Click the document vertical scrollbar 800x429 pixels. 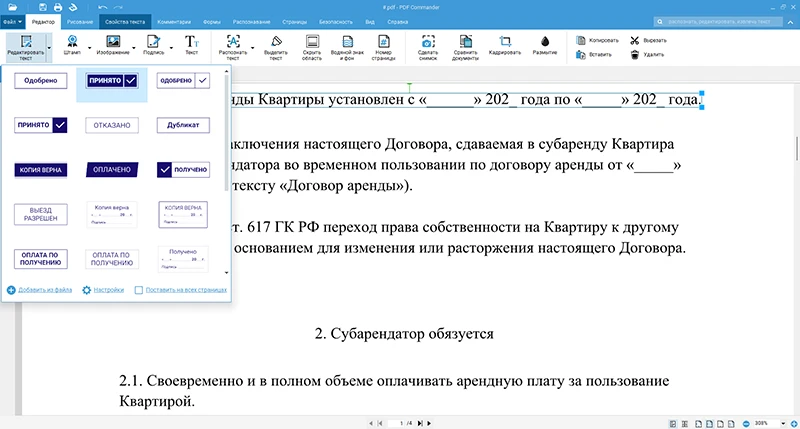tap(796, 148)
